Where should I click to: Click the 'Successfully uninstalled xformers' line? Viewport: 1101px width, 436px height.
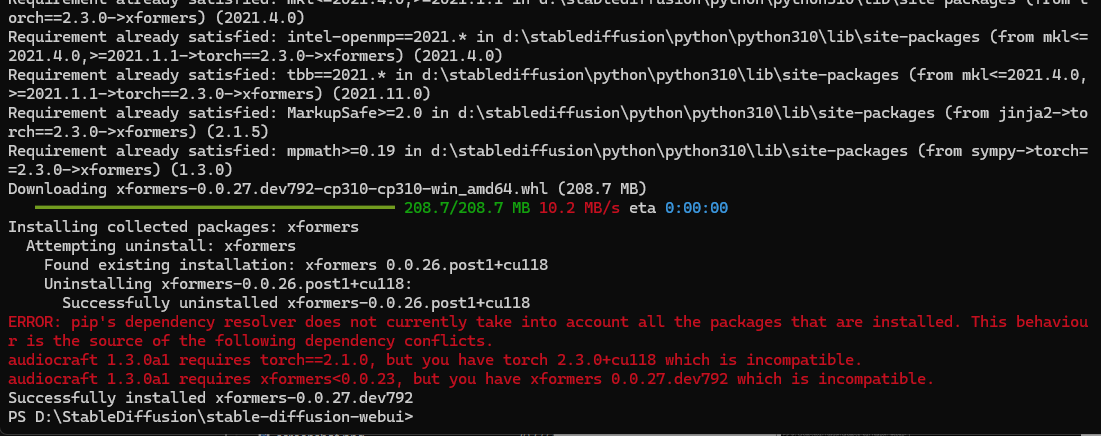pyautogui.click(x=296, y=303)
